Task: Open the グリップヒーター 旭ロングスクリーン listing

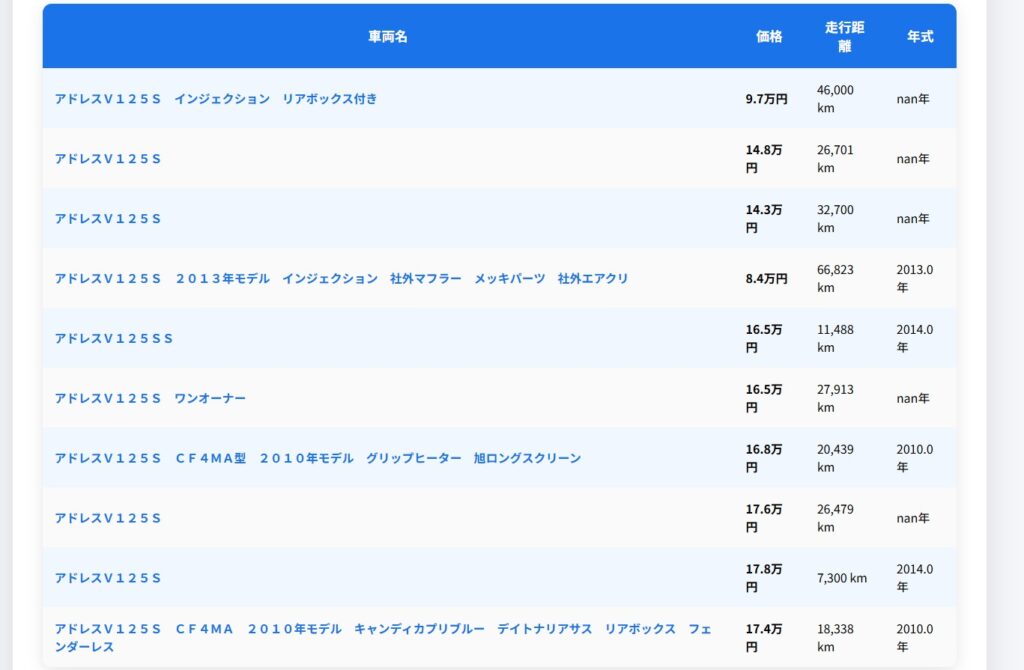Action: [x=317, y=458]
